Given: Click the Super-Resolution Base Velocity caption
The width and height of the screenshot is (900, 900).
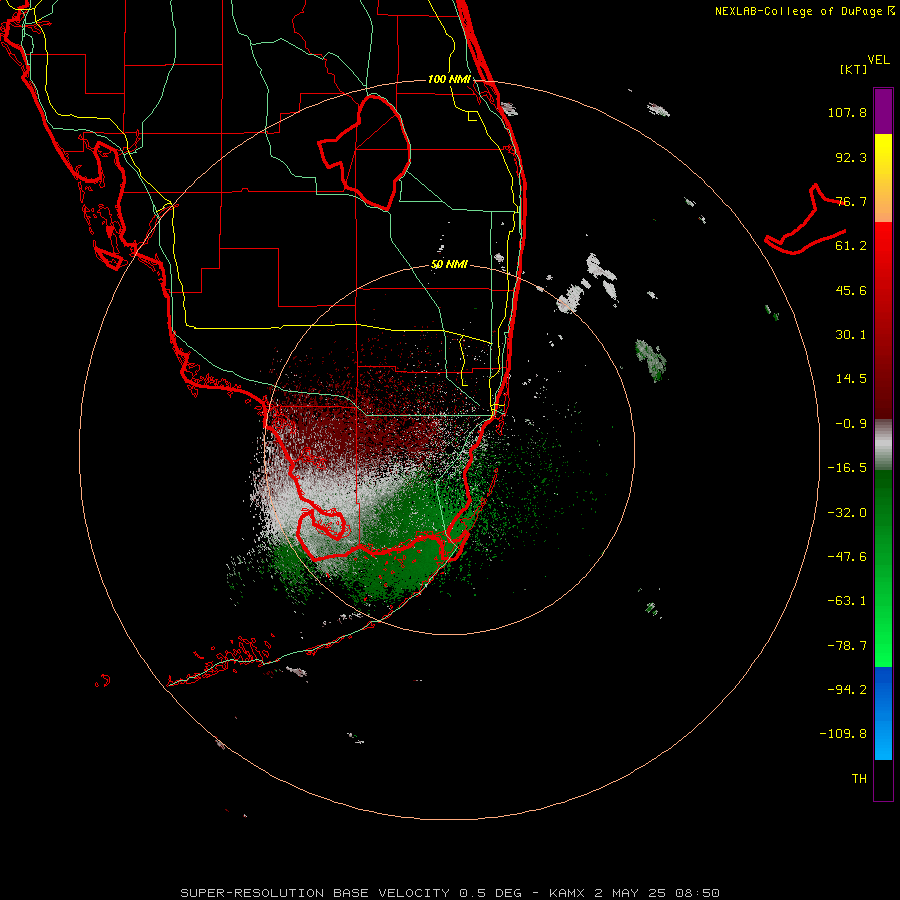Looking at the screenshot, I should click(x=449, y=893).
